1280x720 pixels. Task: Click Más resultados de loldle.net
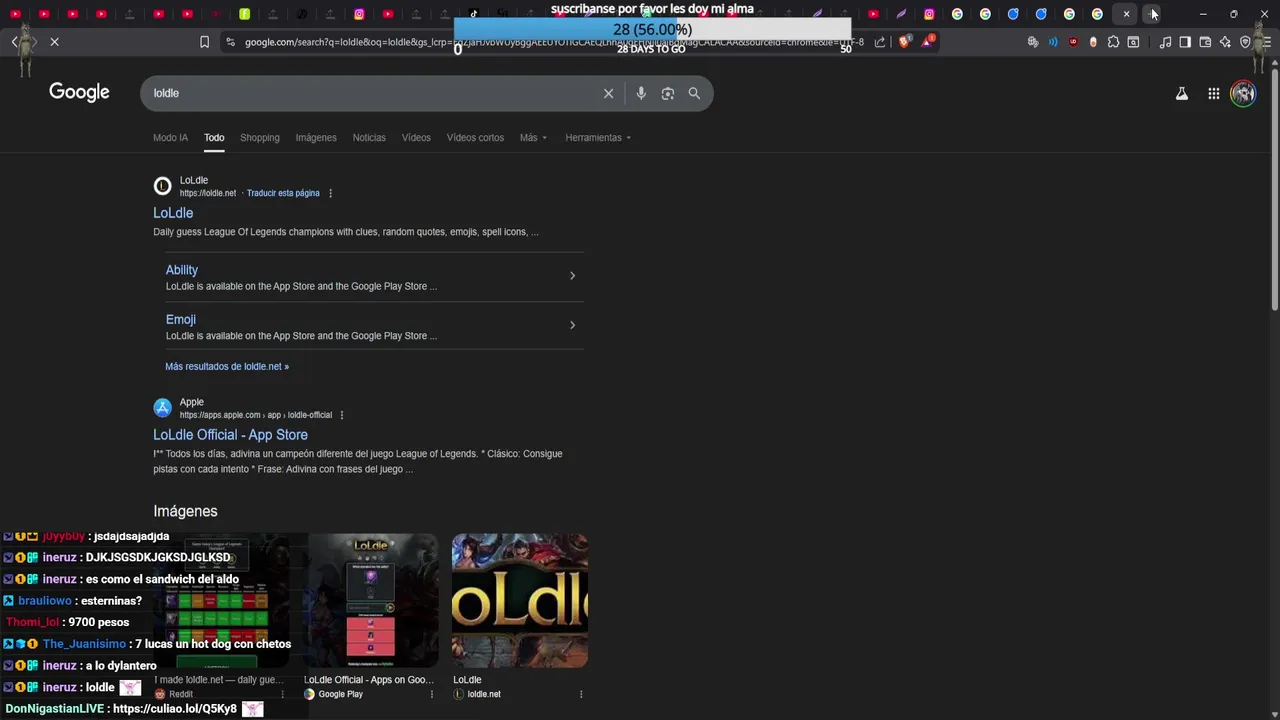[x=227, y=366]
